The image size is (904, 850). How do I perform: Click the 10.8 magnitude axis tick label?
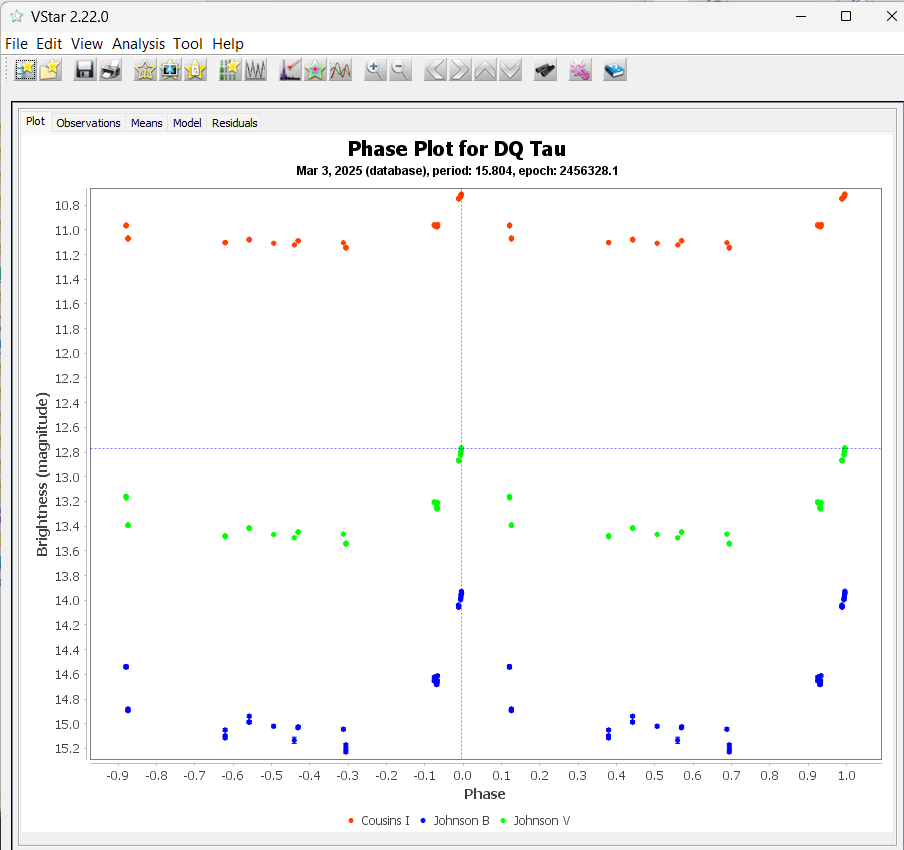pyautogui.click(x=67, y=206)
